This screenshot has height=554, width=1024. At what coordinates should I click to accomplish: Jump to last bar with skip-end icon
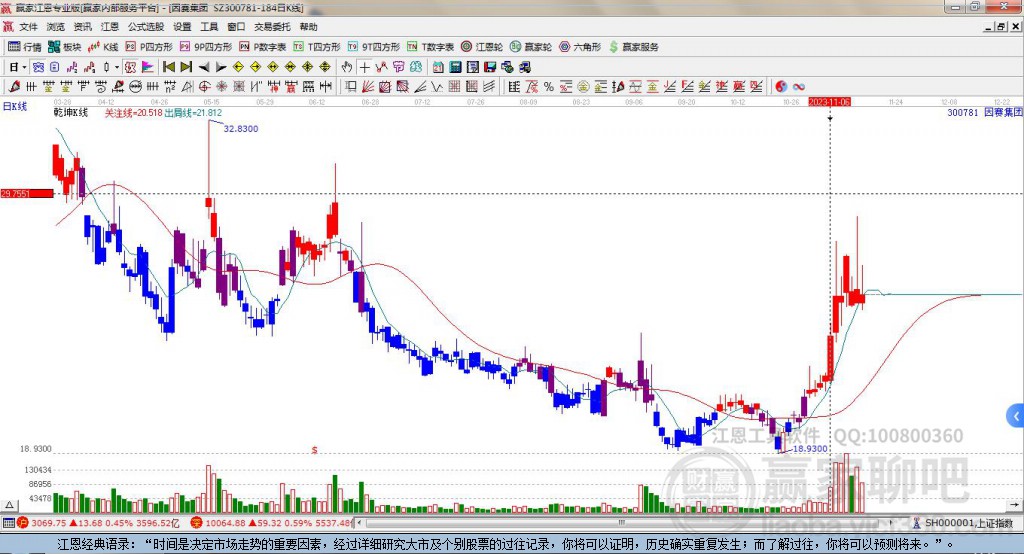pyautogui.click(x=186, y=67)
